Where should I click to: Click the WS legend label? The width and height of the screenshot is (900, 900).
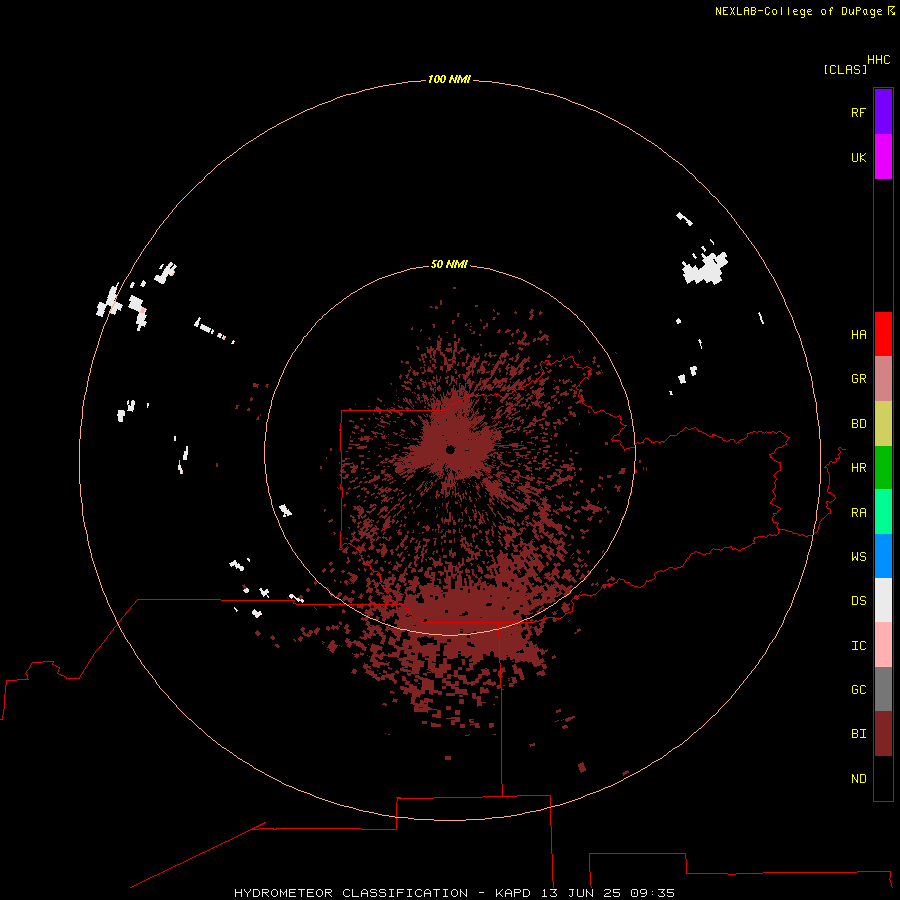coord(858,556)
